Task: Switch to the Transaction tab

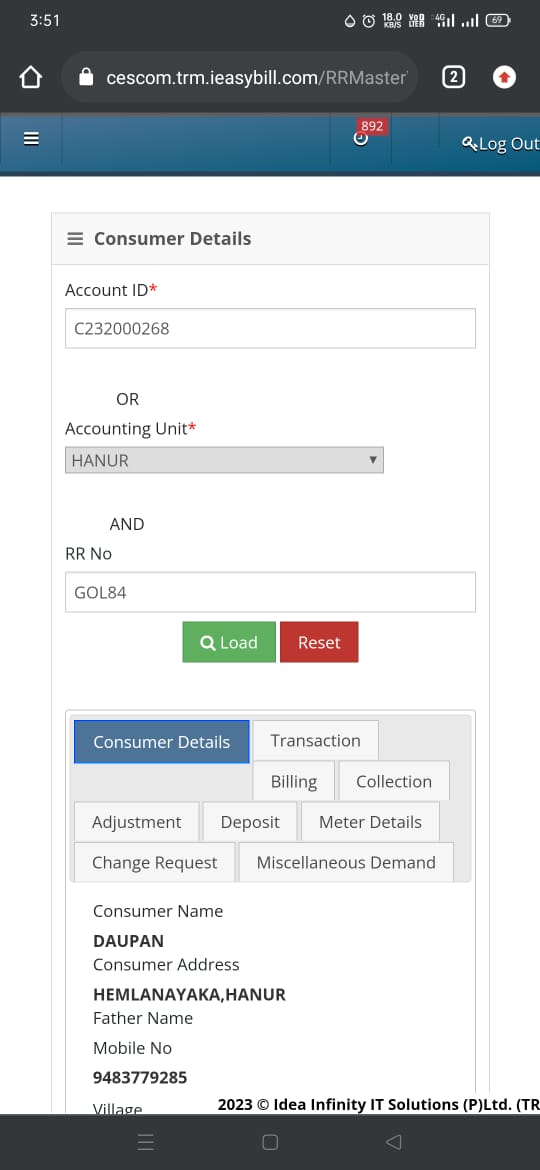Action: click(x=315, y=740)
